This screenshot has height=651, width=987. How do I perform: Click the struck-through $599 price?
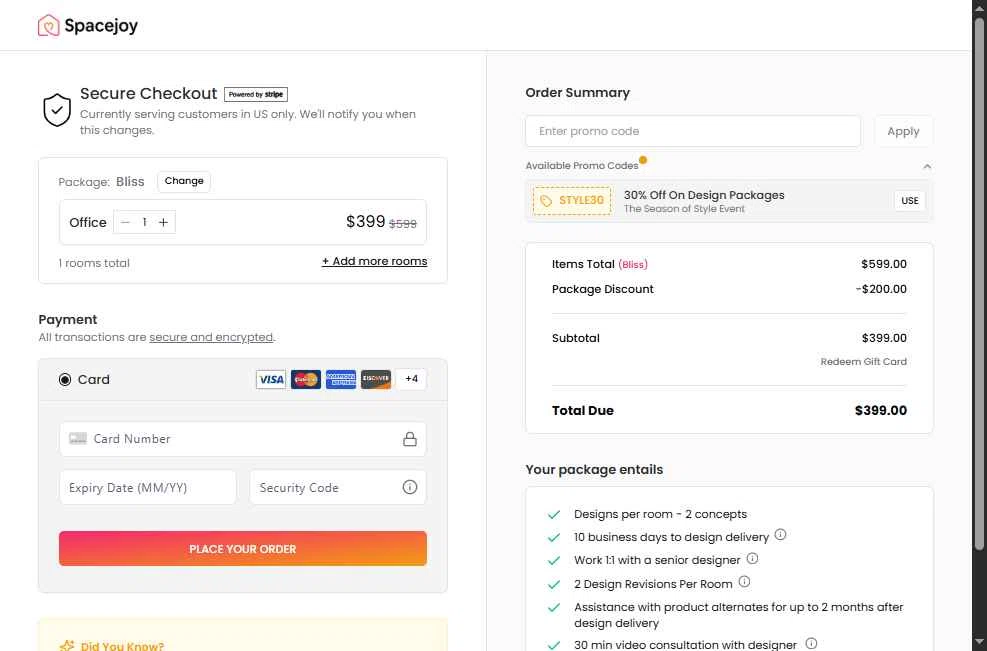[x=403, y=224]
